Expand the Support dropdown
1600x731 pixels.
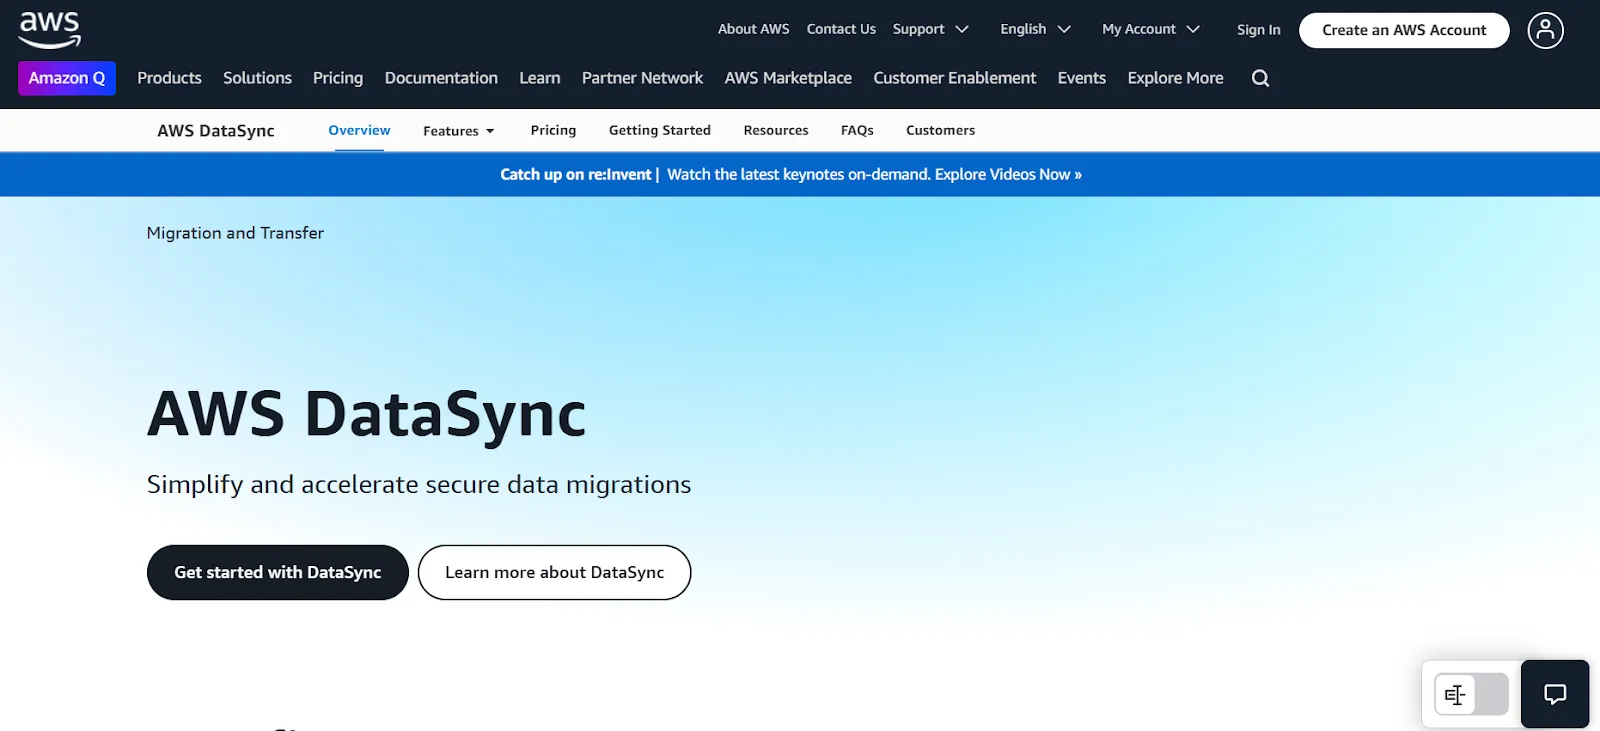pos(931,29)
